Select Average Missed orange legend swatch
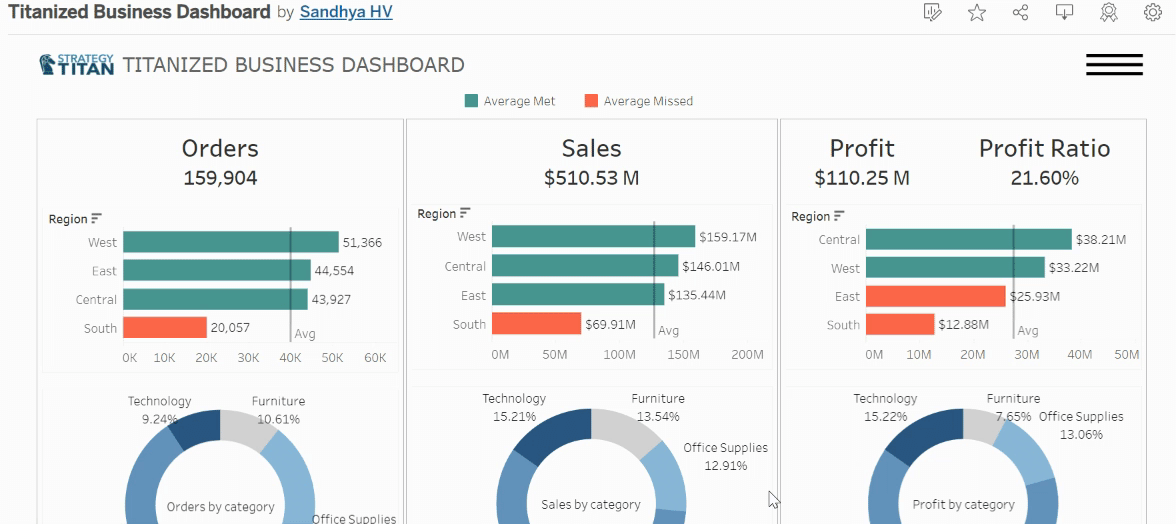The image size is (1176, 524). tap(591, 101)
